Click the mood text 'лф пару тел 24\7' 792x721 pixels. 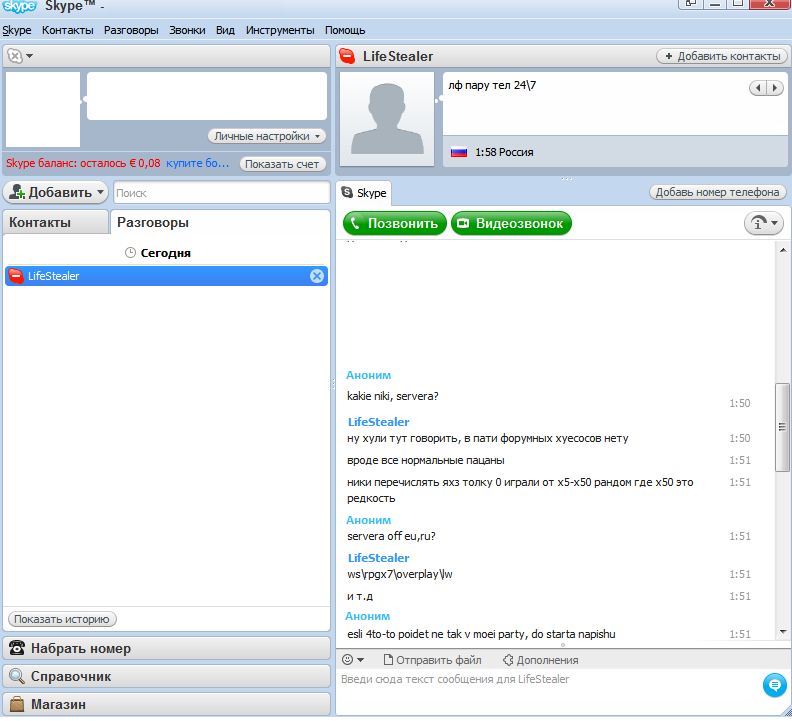[x=492, y=85]
